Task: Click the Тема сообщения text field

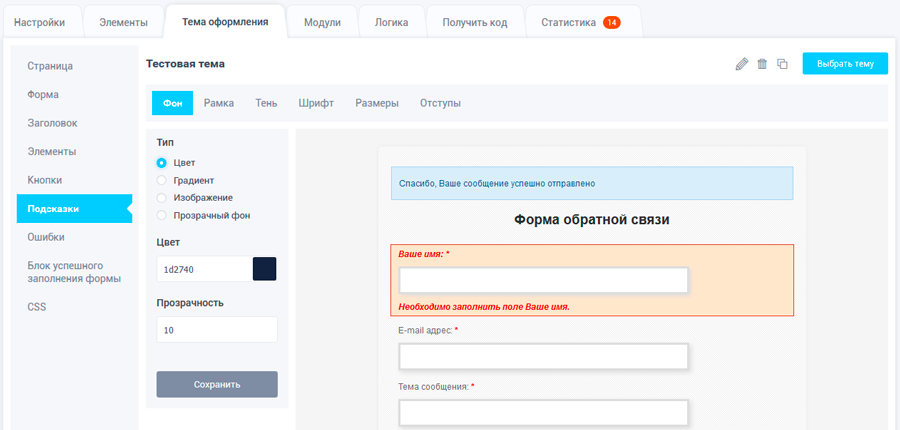Action: point(544,413)
